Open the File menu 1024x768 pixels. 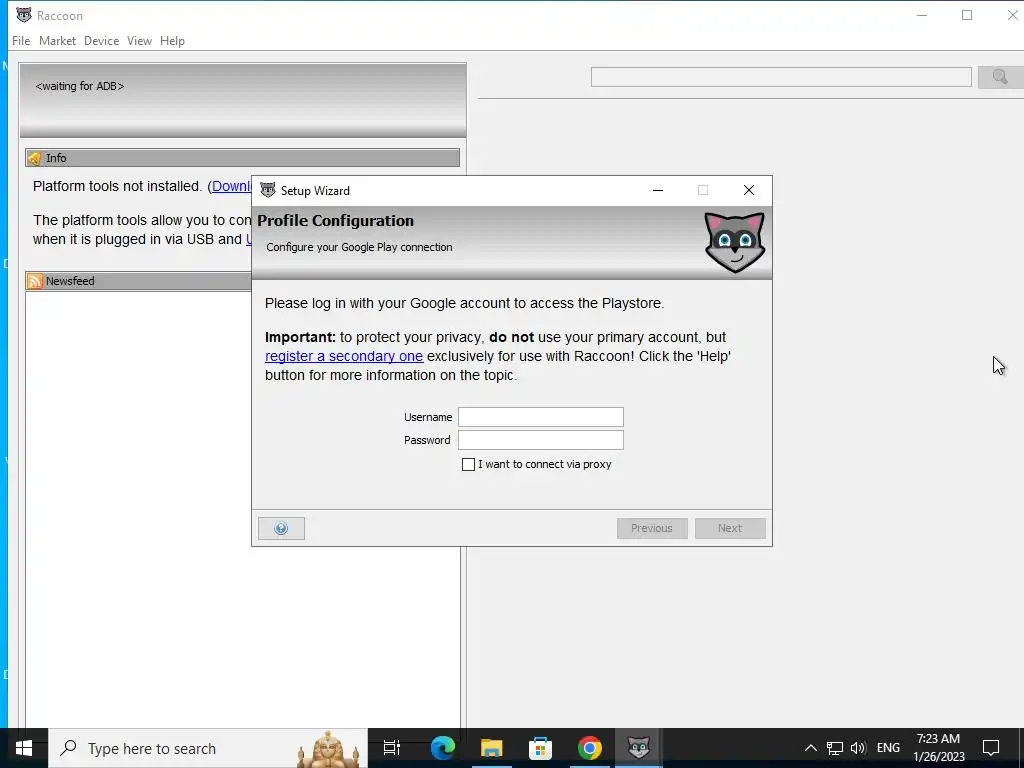[x=21, y=40]
